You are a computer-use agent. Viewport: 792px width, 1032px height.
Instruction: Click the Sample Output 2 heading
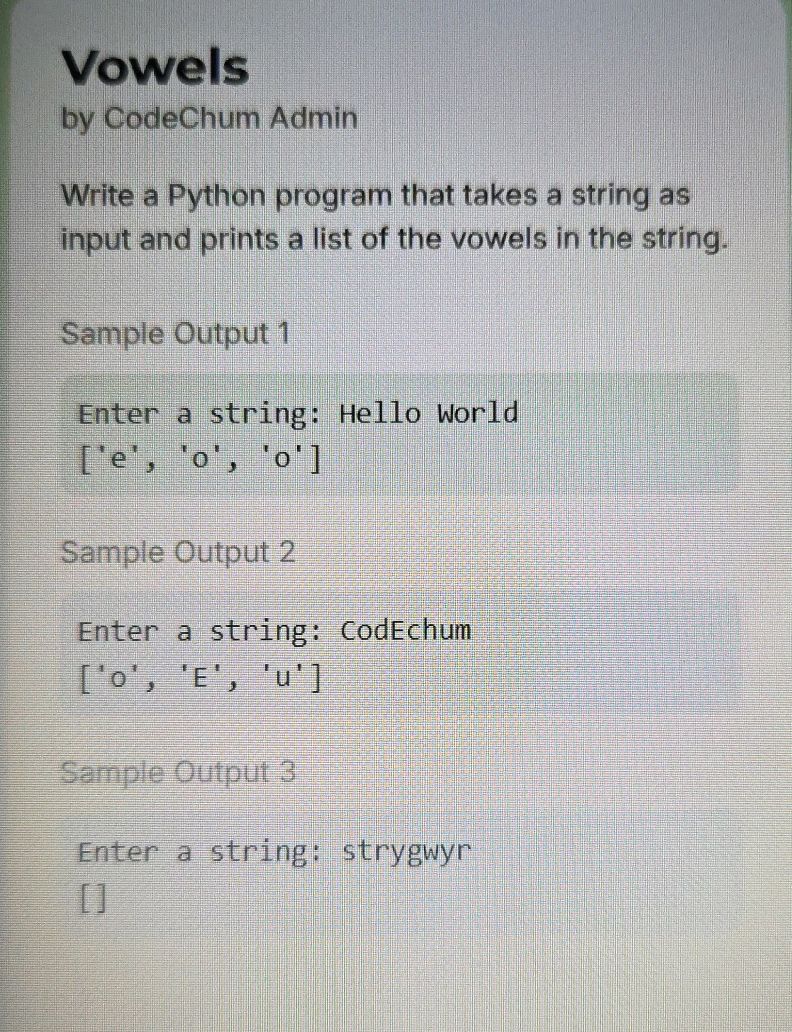(178, 552)
